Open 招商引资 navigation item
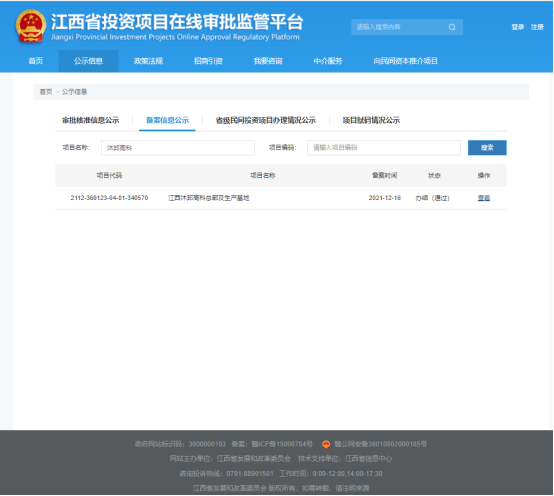 pos(208,61)
